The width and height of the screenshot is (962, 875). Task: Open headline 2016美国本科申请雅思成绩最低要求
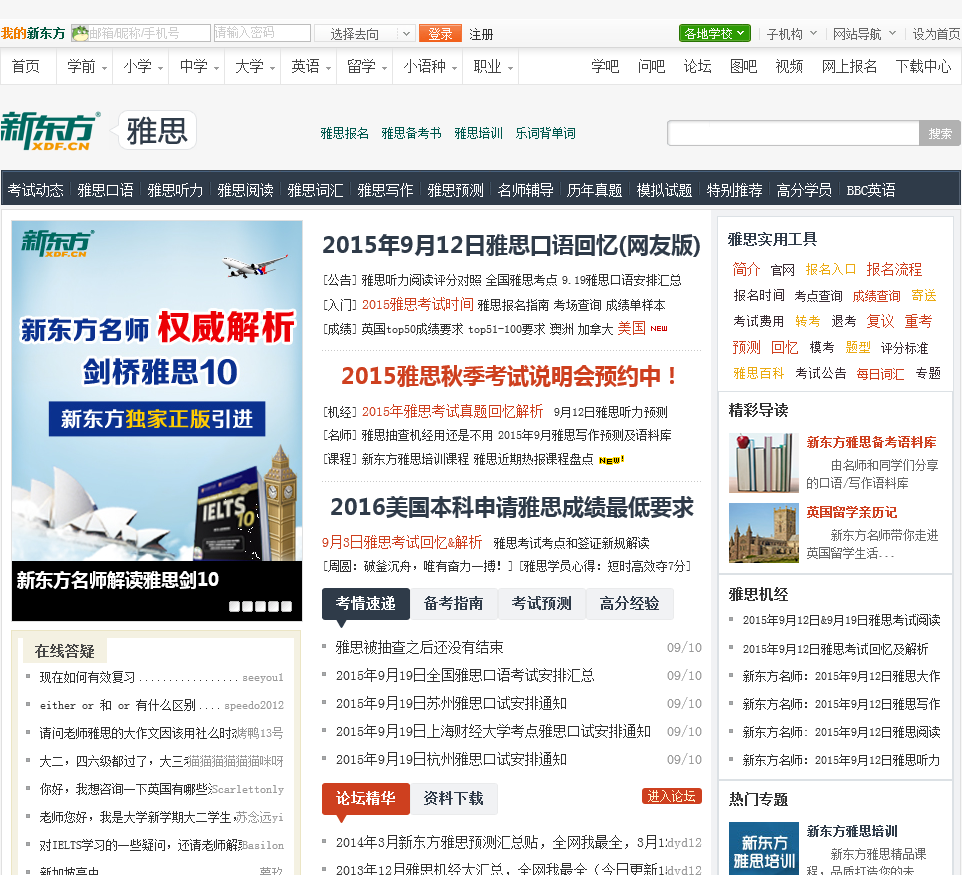(x=512, y=507)
